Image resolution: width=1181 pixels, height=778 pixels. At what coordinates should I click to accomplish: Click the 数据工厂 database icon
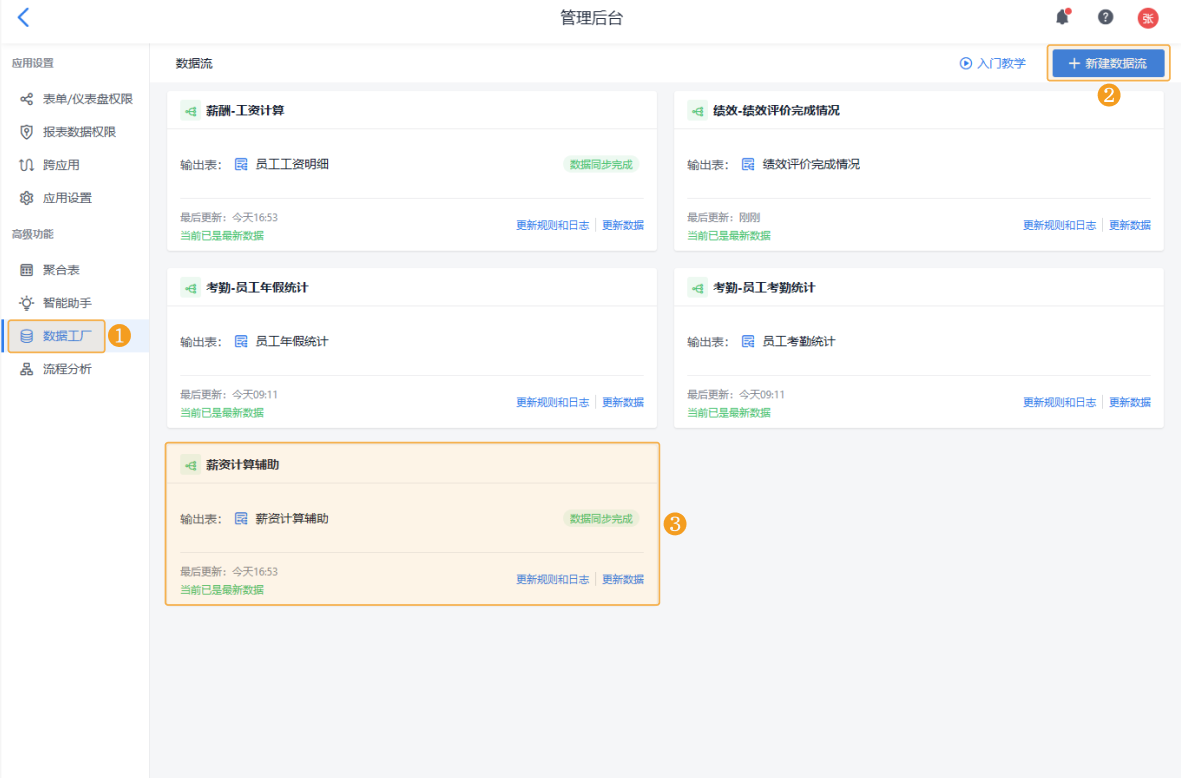tap(26, 336)
